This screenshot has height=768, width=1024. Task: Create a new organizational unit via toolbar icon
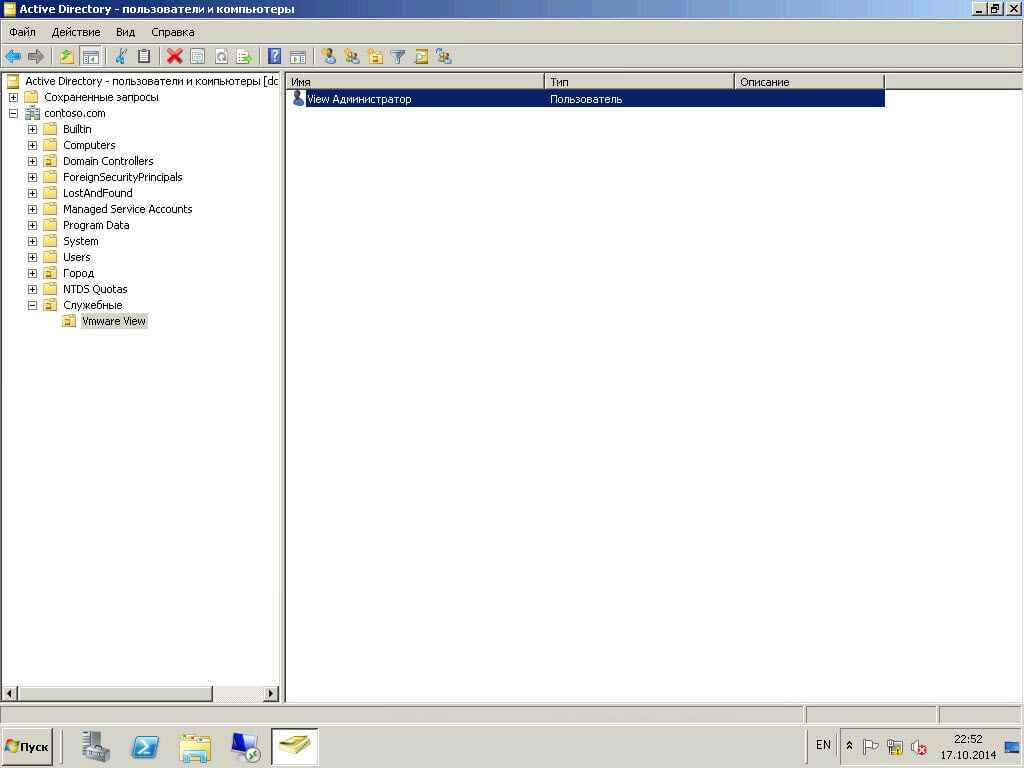375,57
